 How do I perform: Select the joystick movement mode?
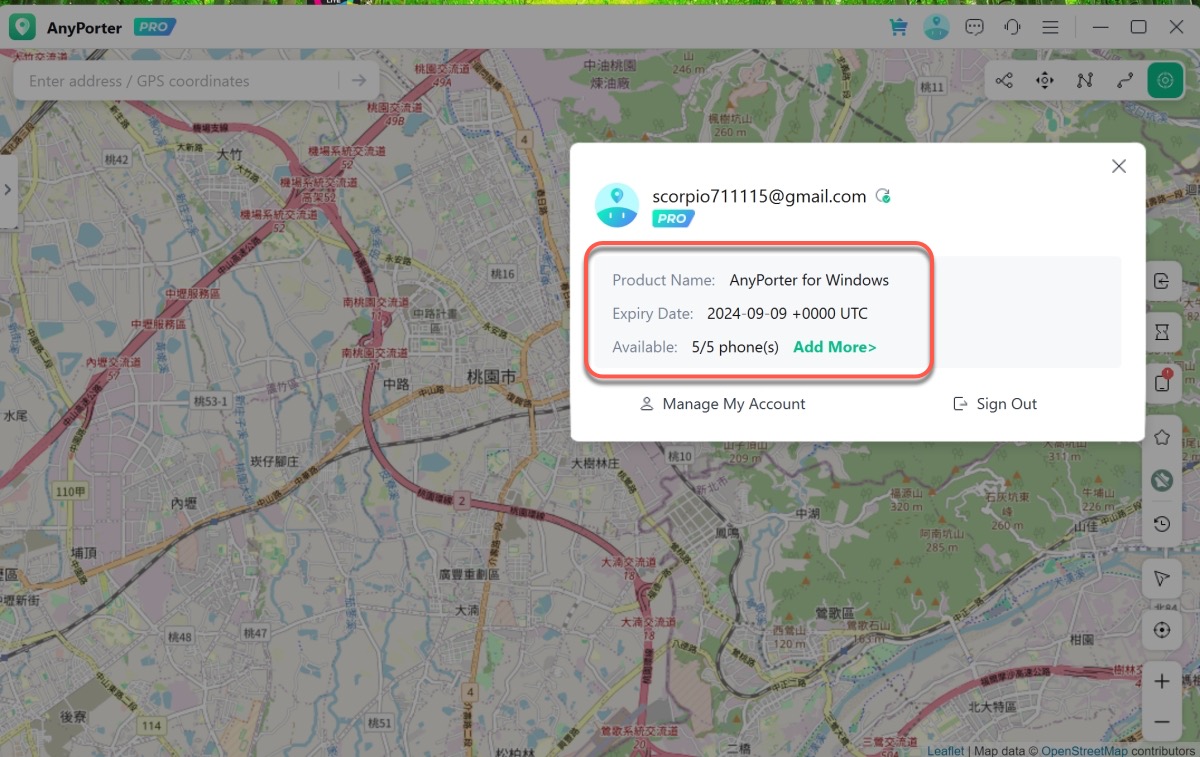pyautogui.click(x=1045, y=81)
